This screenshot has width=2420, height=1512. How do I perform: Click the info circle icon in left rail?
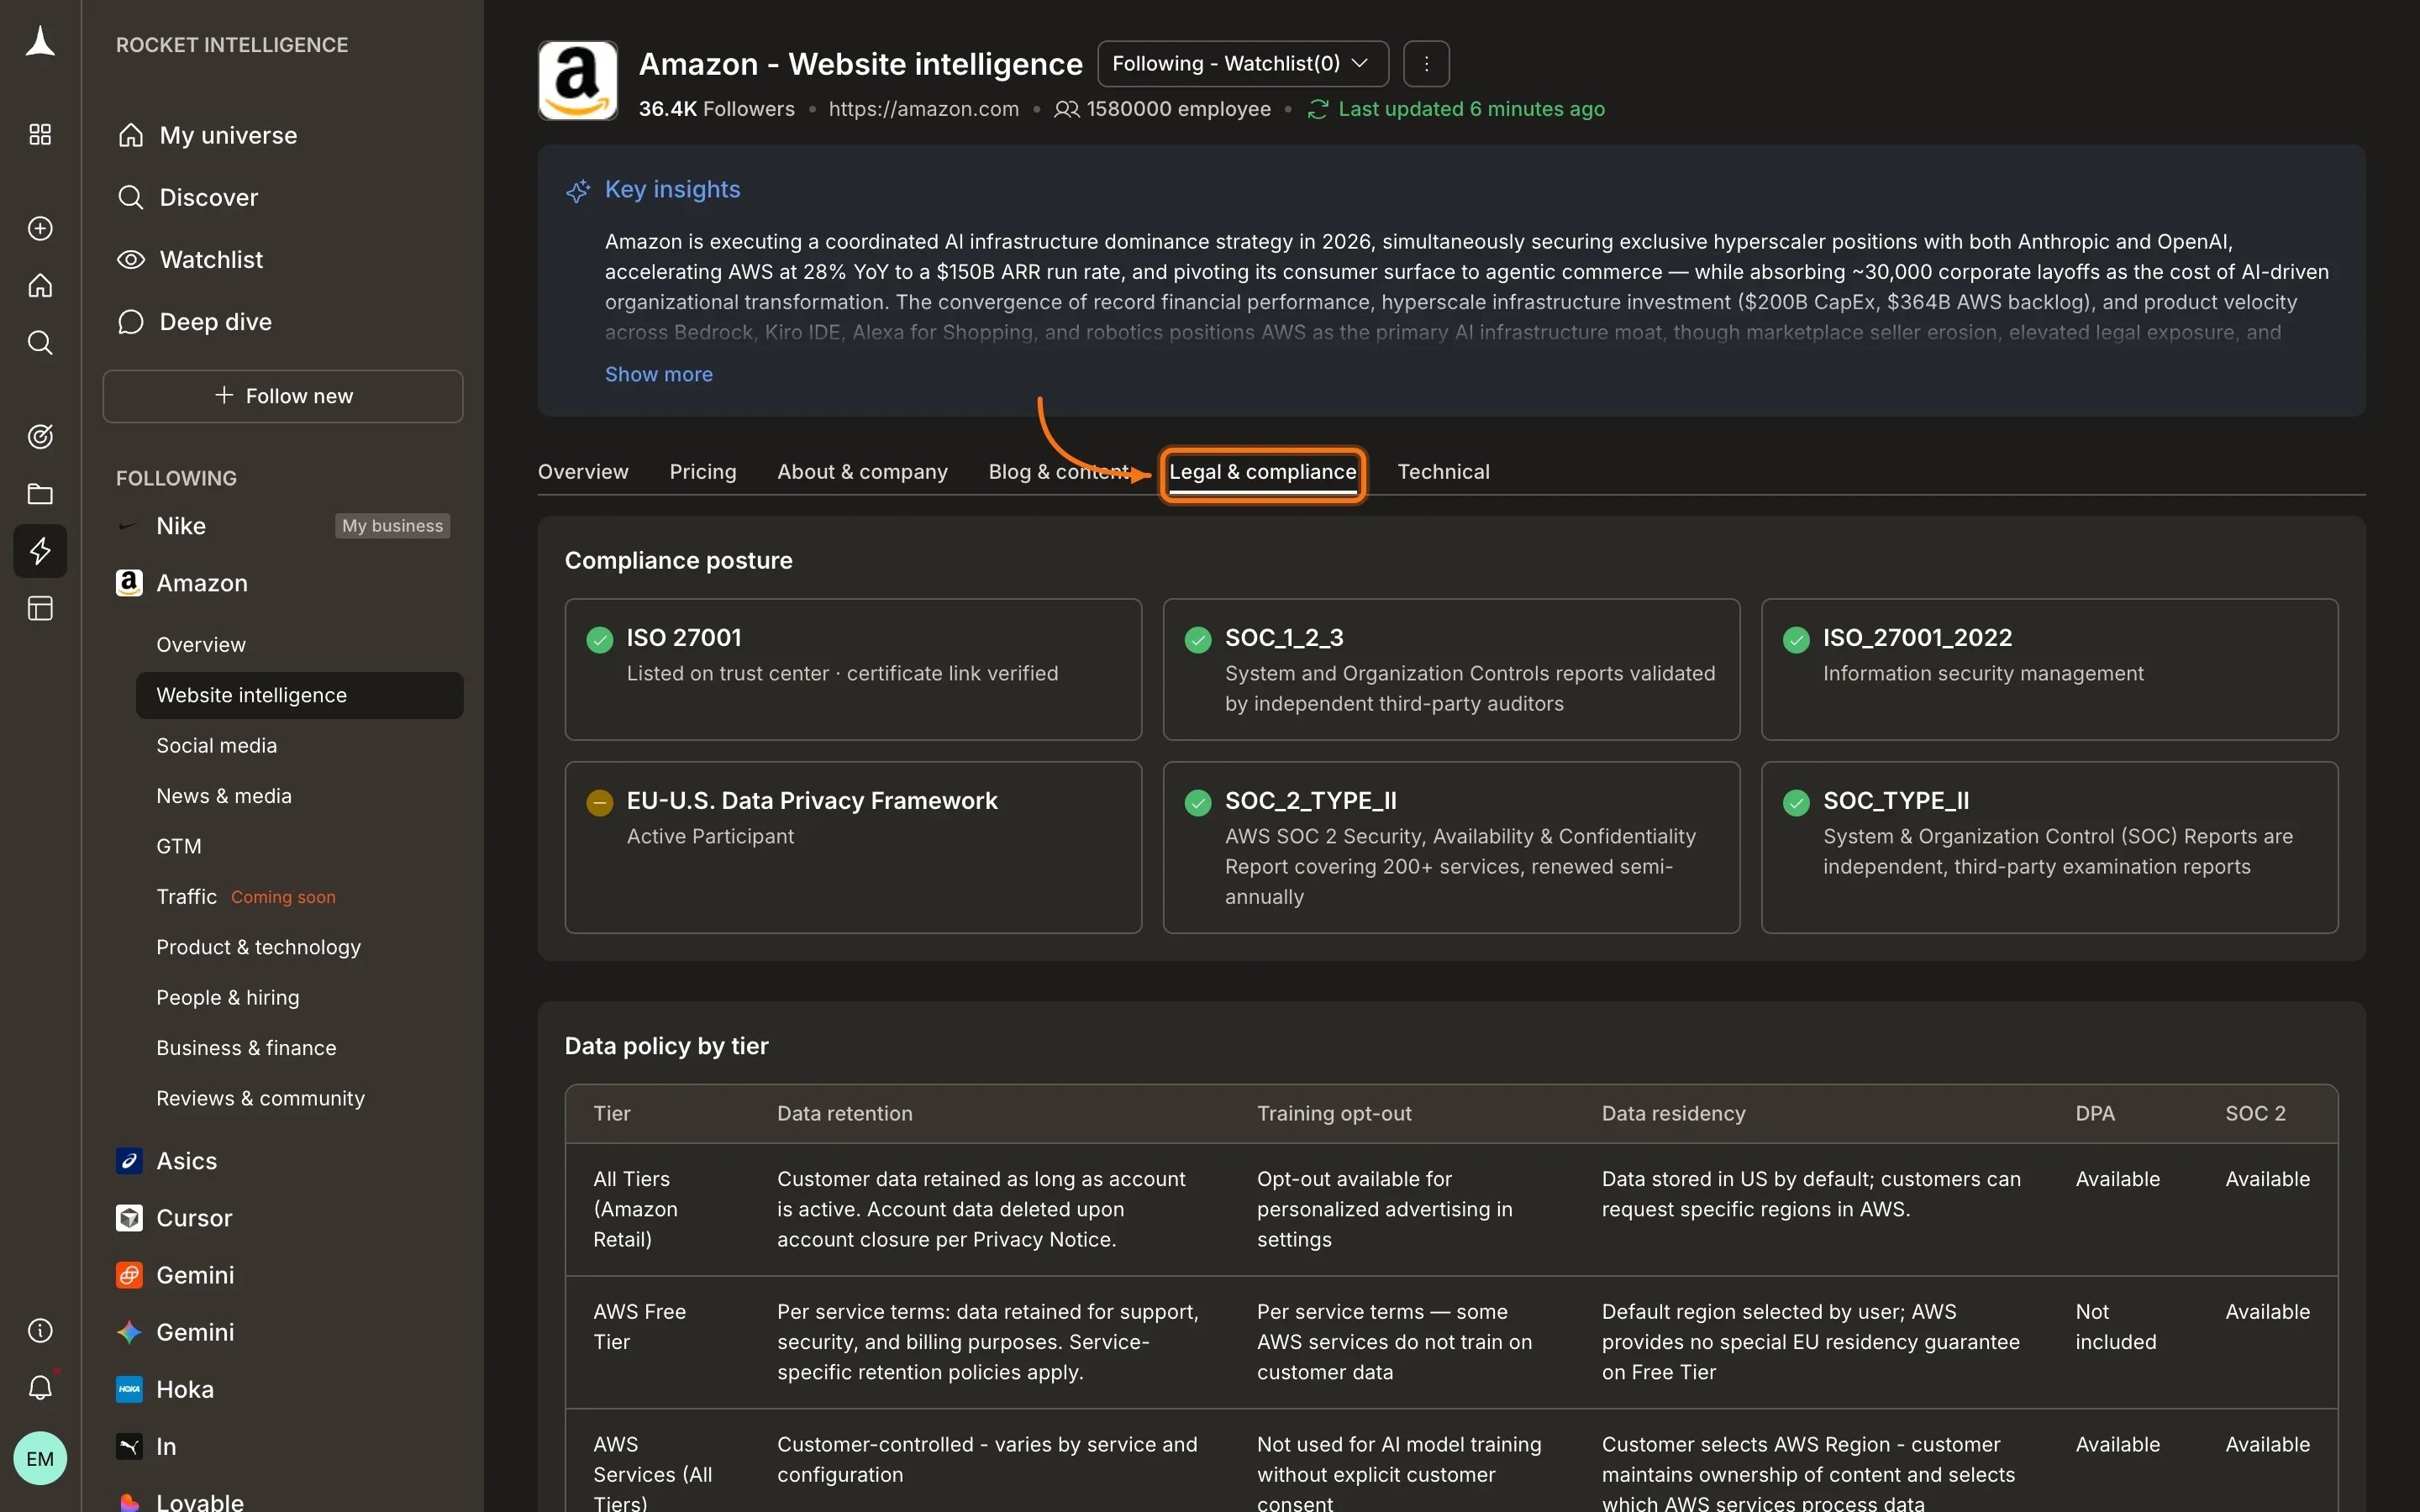click(40, 1330)
